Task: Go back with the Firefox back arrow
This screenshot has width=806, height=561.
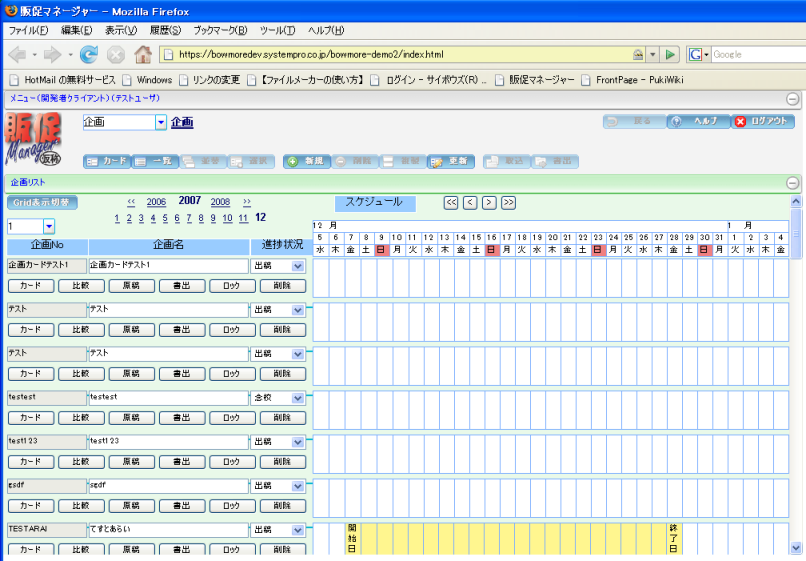Action: 17,54
